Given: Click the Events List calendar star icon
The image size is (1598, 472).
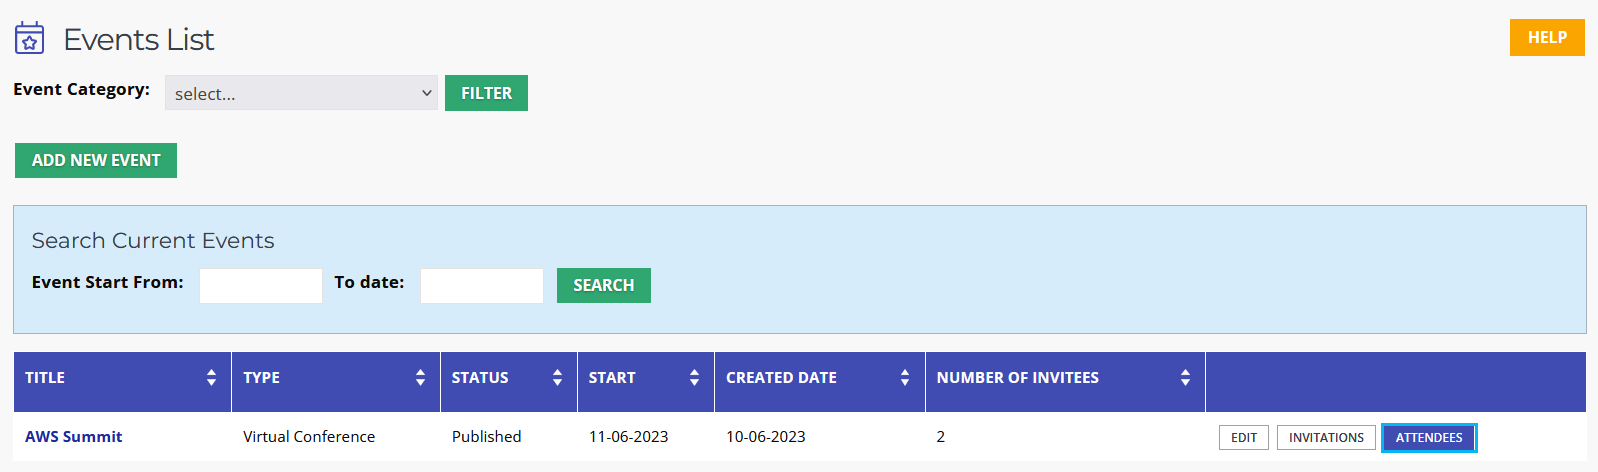Looking at the screenshot, I should click(x=29, y=38).
